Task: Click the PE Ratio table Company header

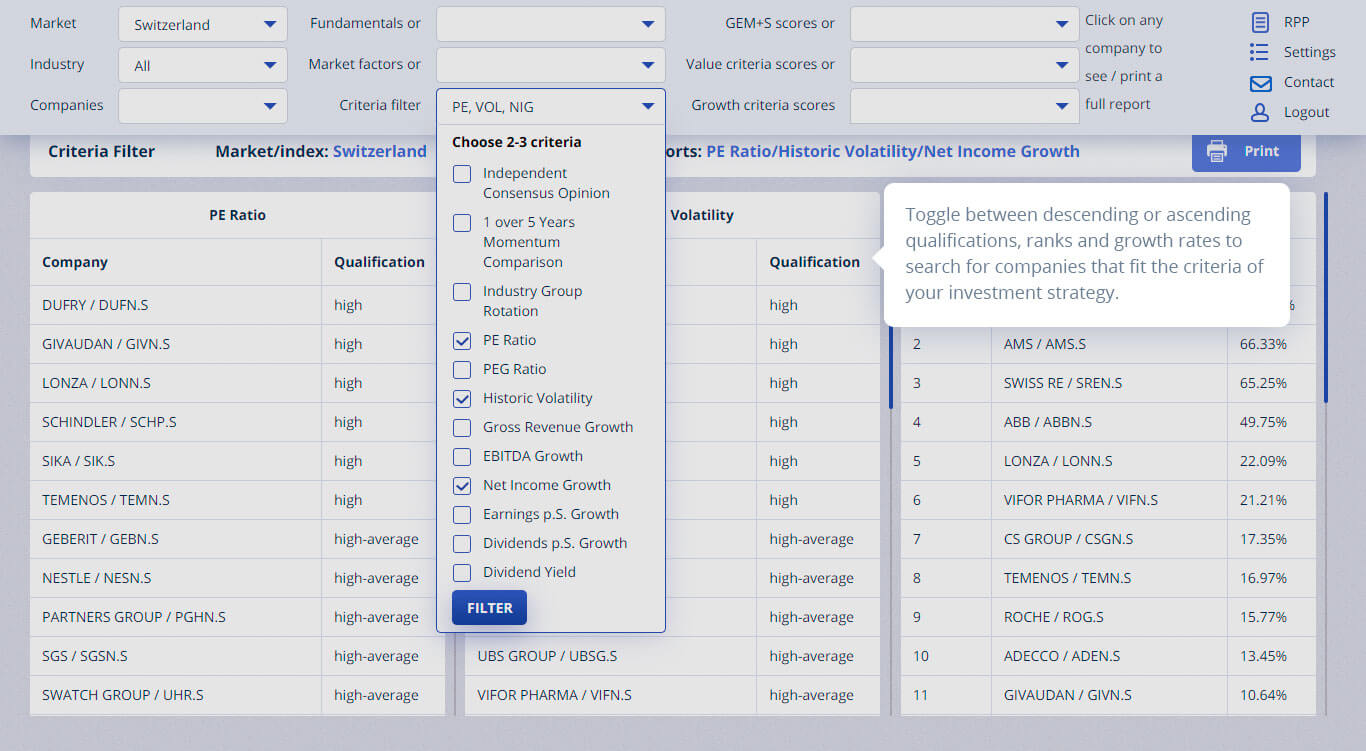Action: (x=75, y=262)
